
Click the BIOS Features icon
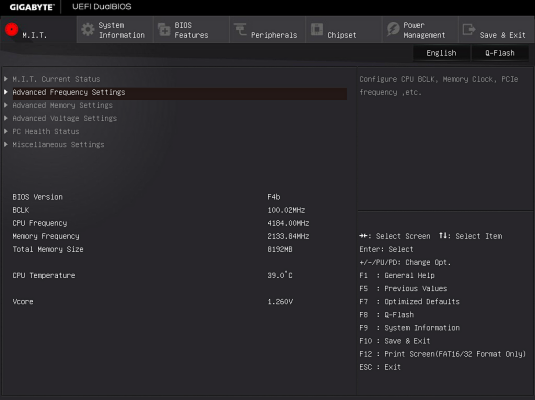pos(164,30)
